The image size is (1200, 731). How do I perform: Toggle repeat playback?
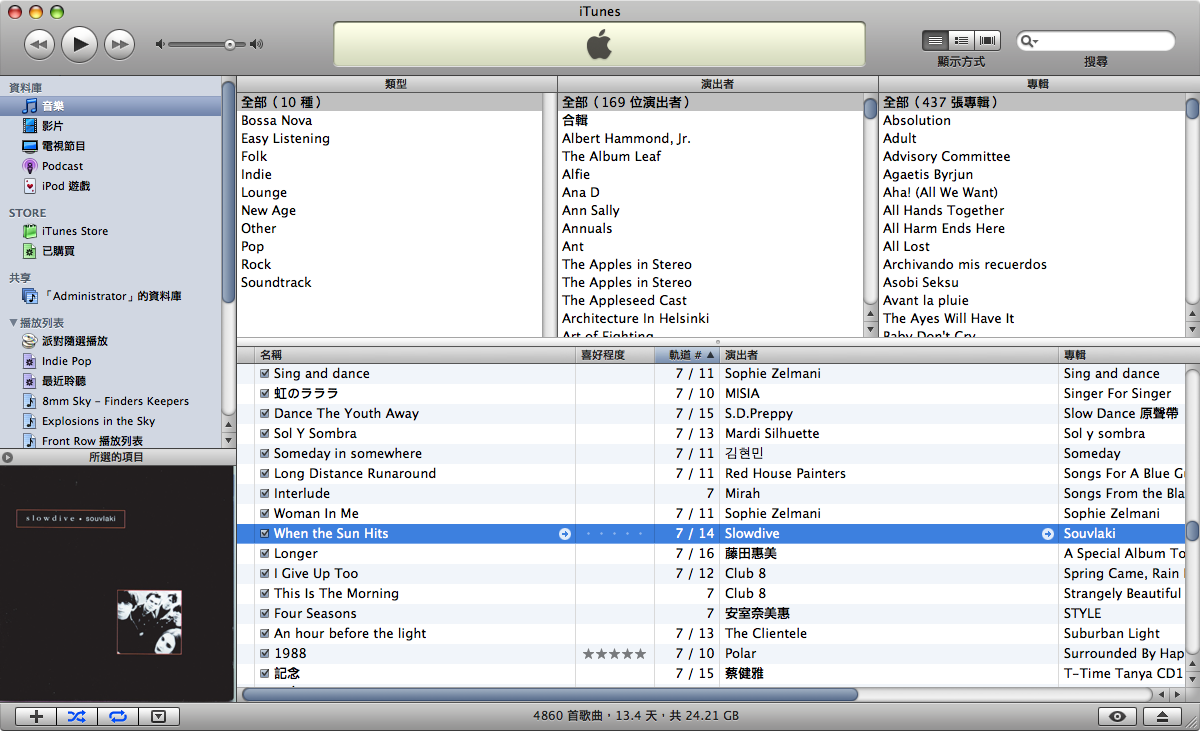[118, 716]
